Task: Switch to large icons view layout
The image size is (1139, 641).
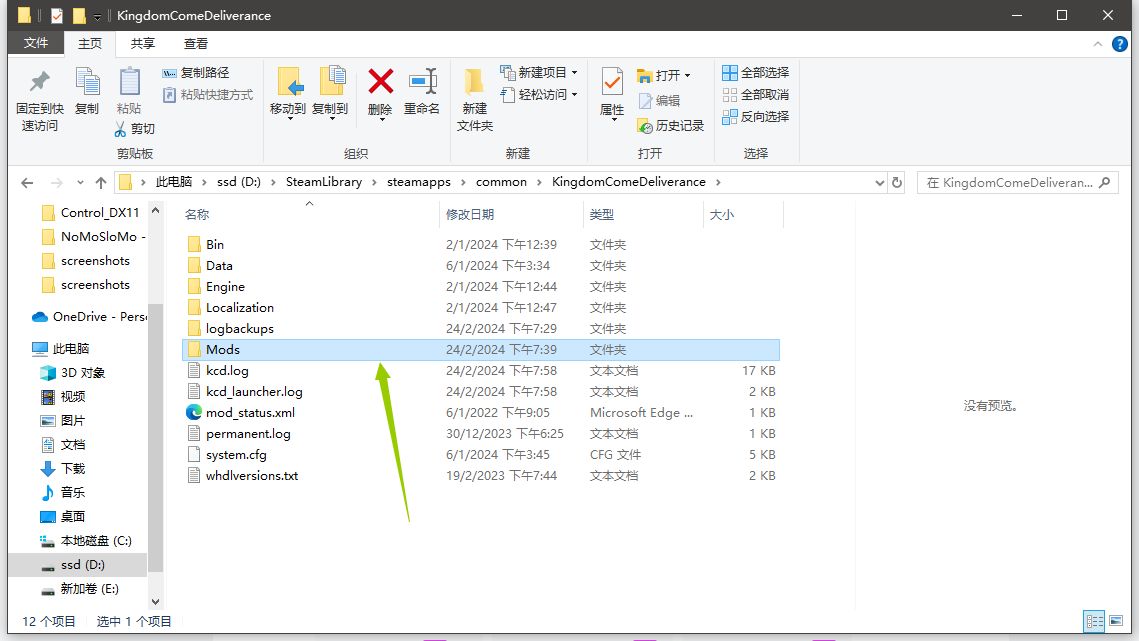Action: (1116, 621)
